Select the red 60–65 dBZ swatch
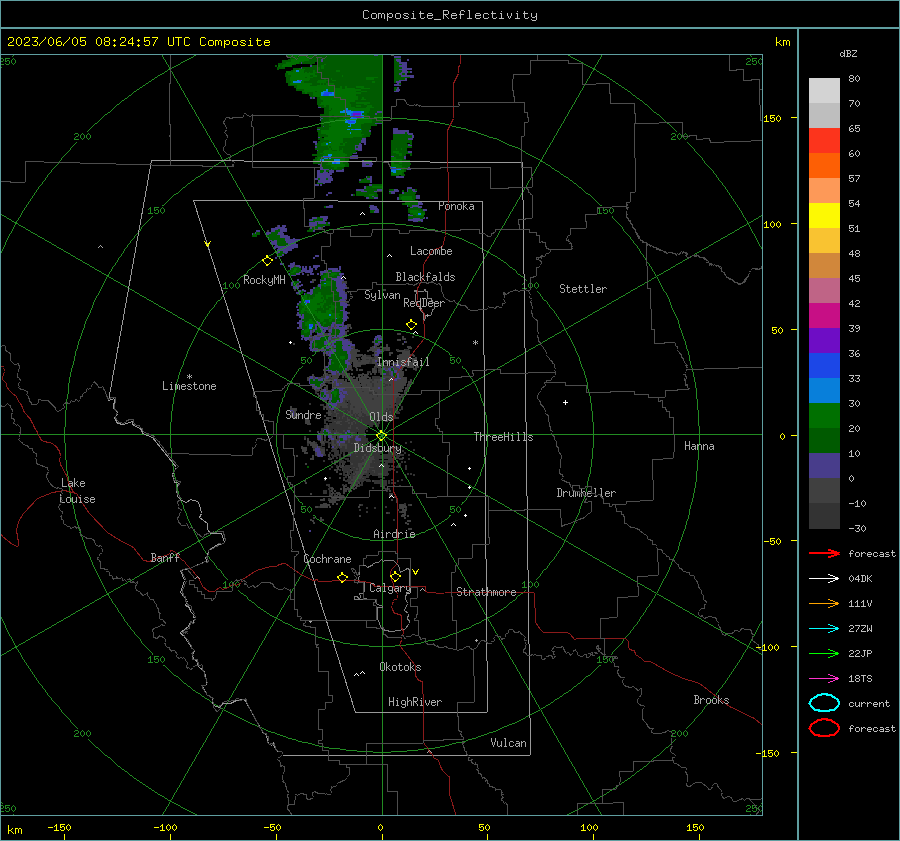The height and width of the screenshot is (841, 900). (x=824, y=141)
